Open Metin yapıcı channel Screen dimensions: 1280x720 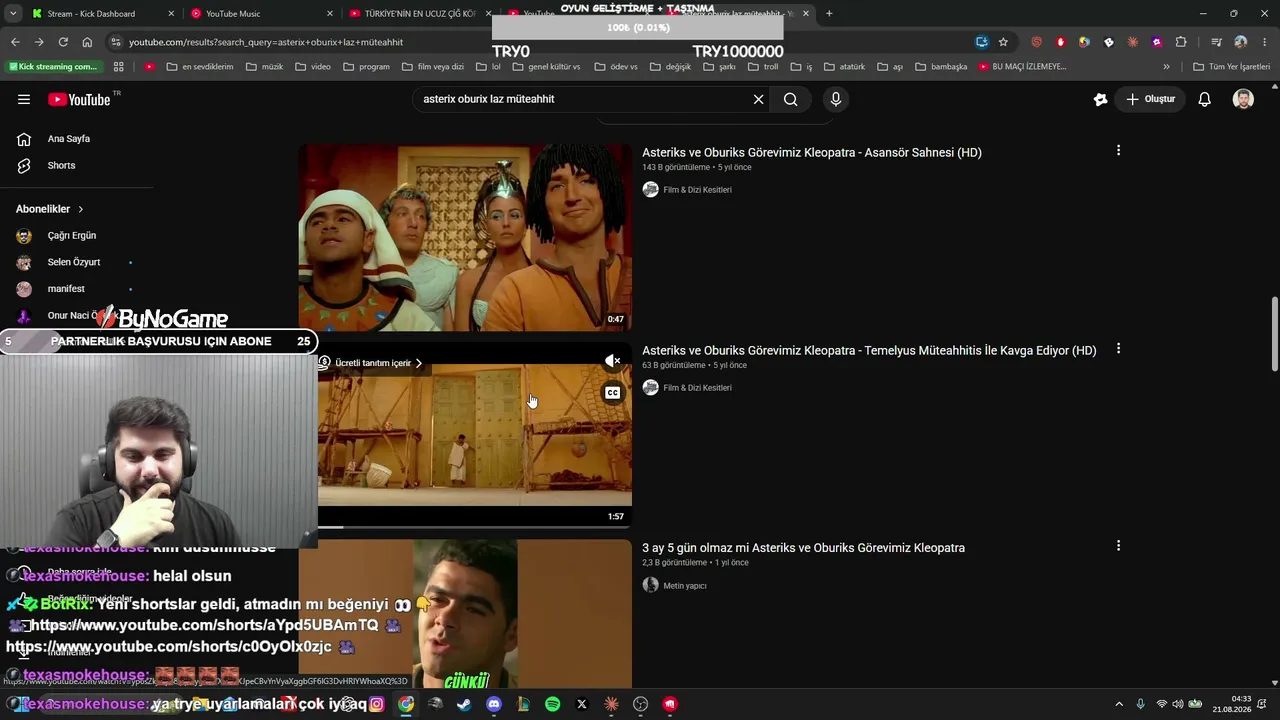tap(684, 586)
